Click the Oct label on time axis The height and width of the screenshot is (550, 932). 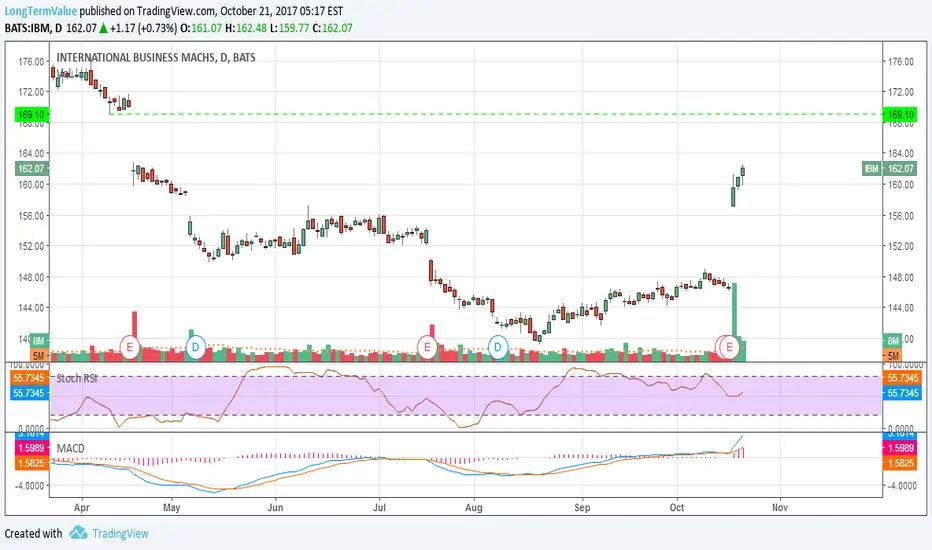tap(677, 507)
